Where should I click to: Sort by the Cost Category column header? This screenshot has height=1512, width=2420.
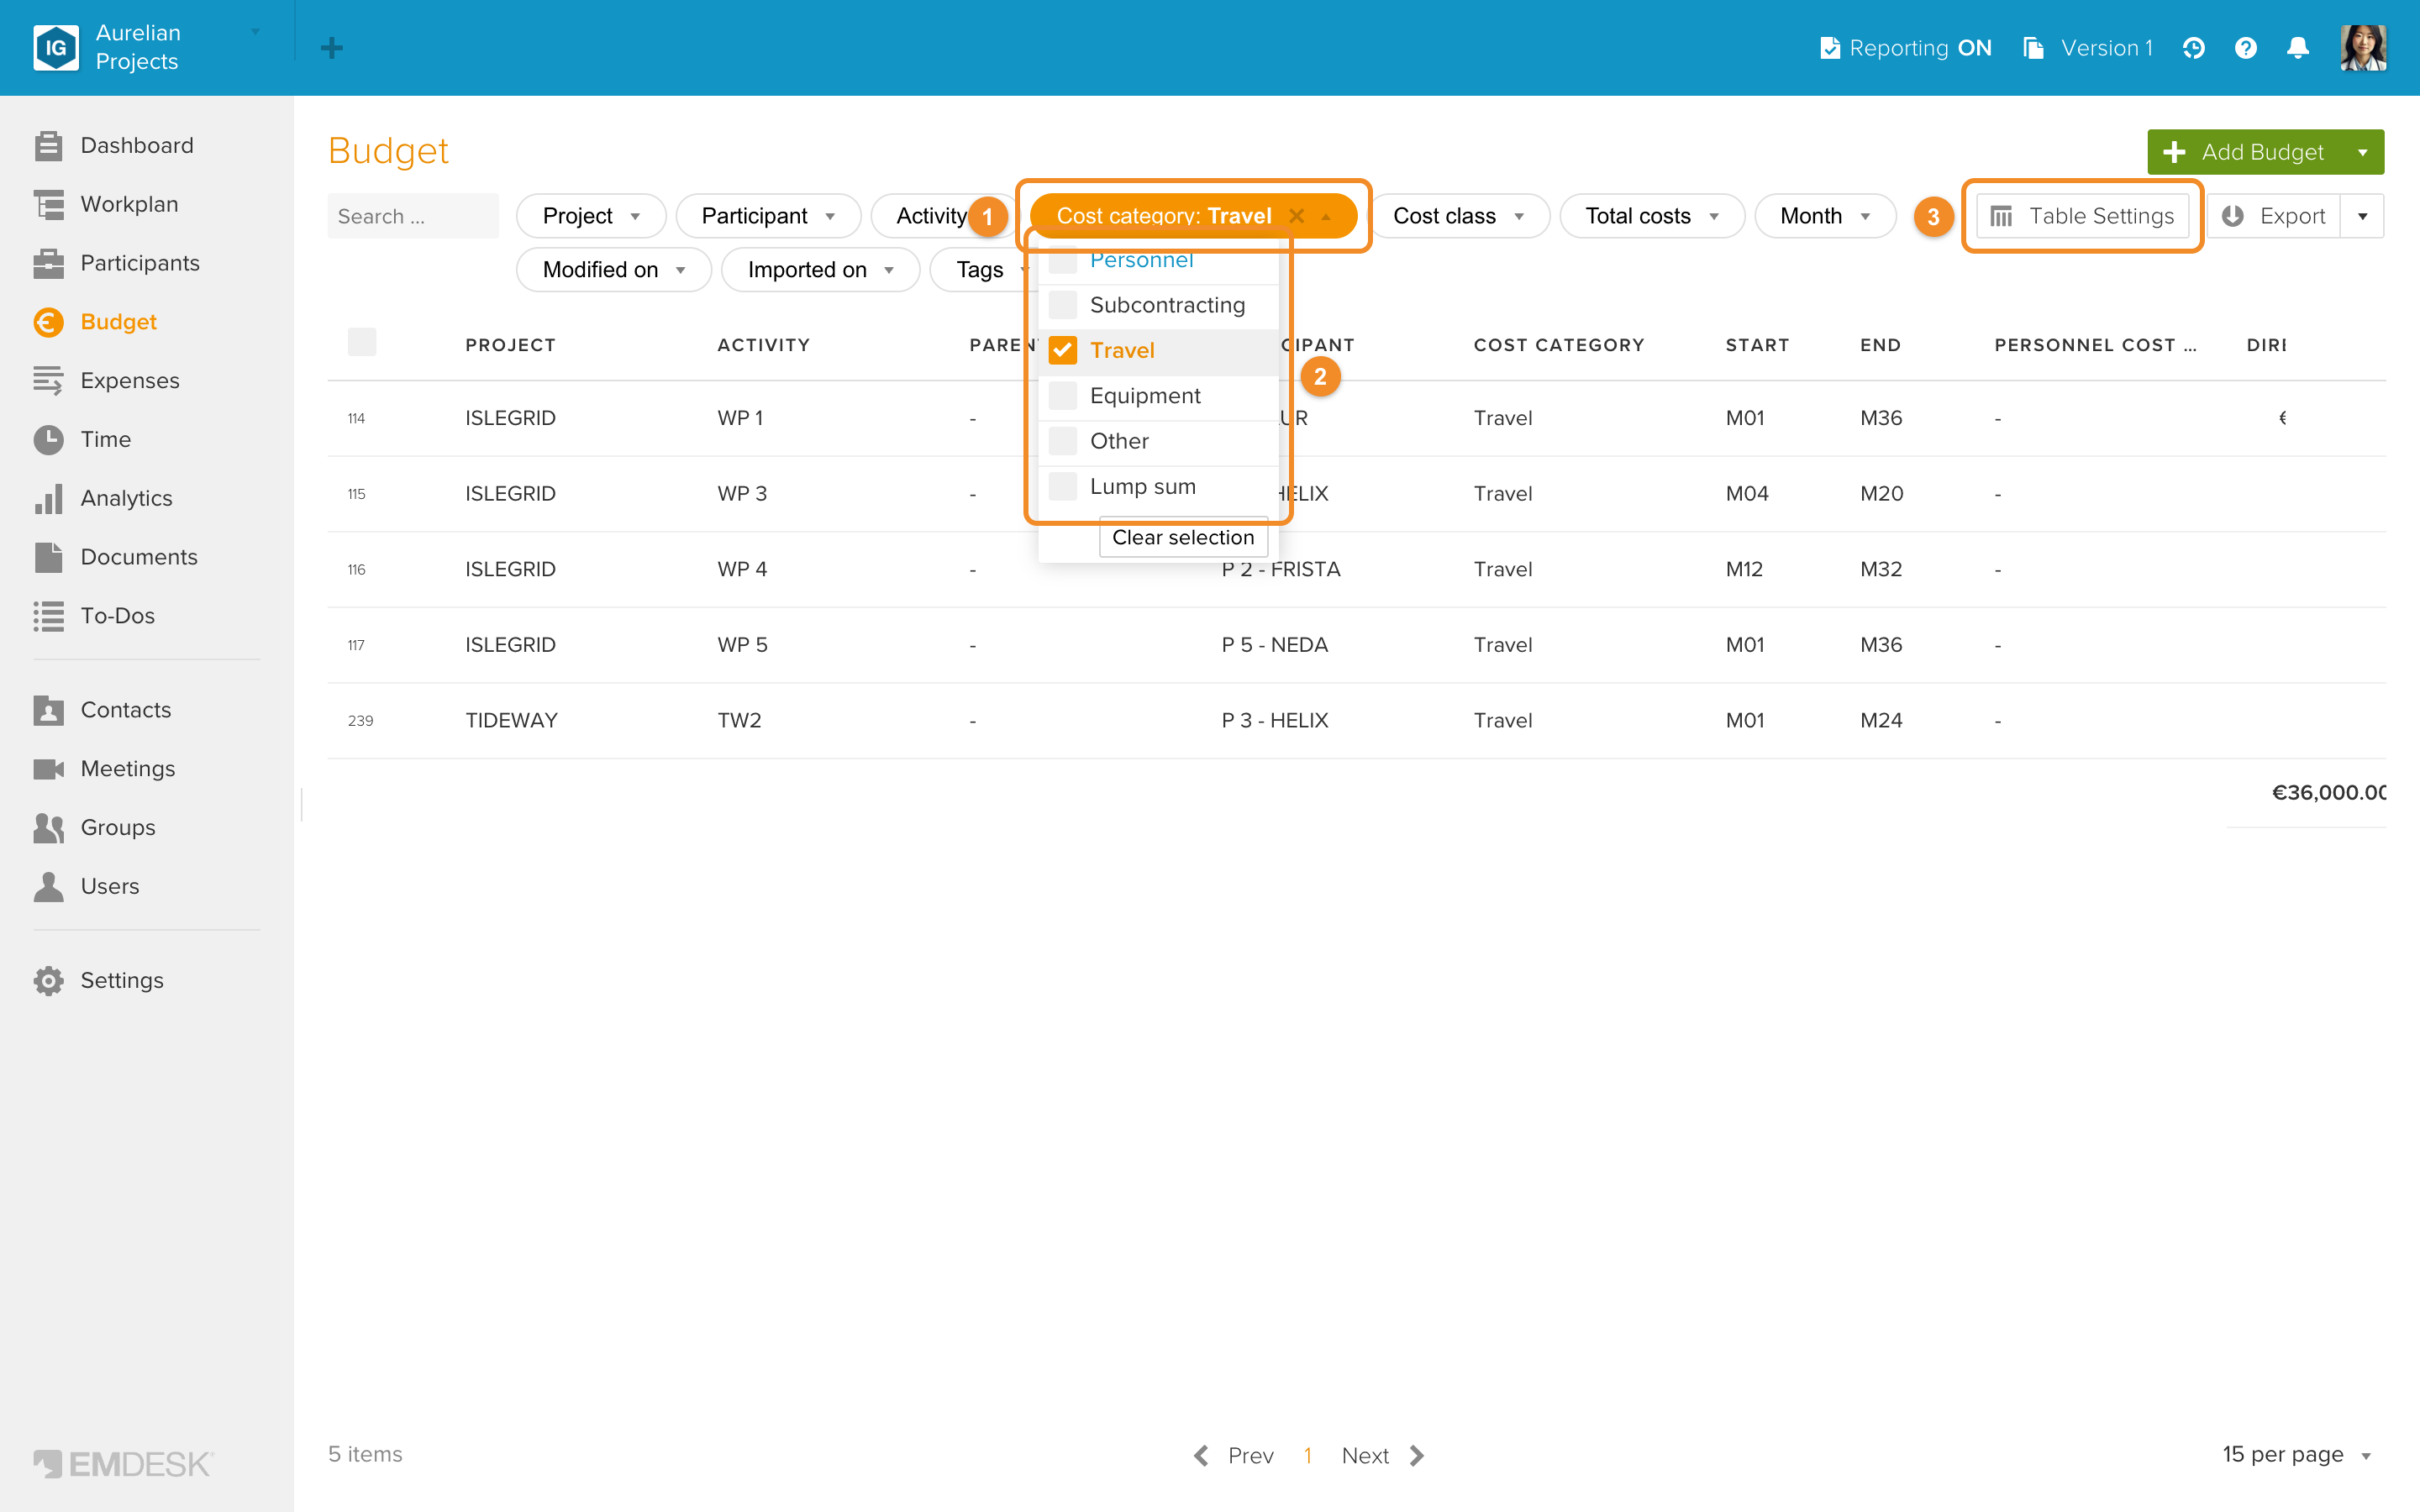[x=1558, y=345]
